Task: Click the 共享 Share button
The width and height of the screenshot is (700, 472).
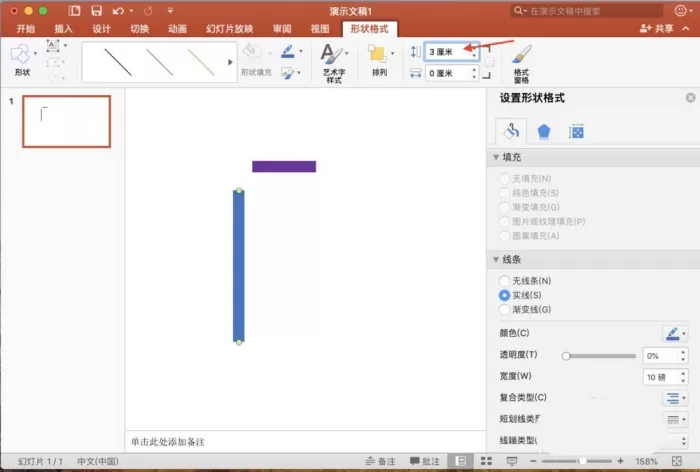Action: 656,29
